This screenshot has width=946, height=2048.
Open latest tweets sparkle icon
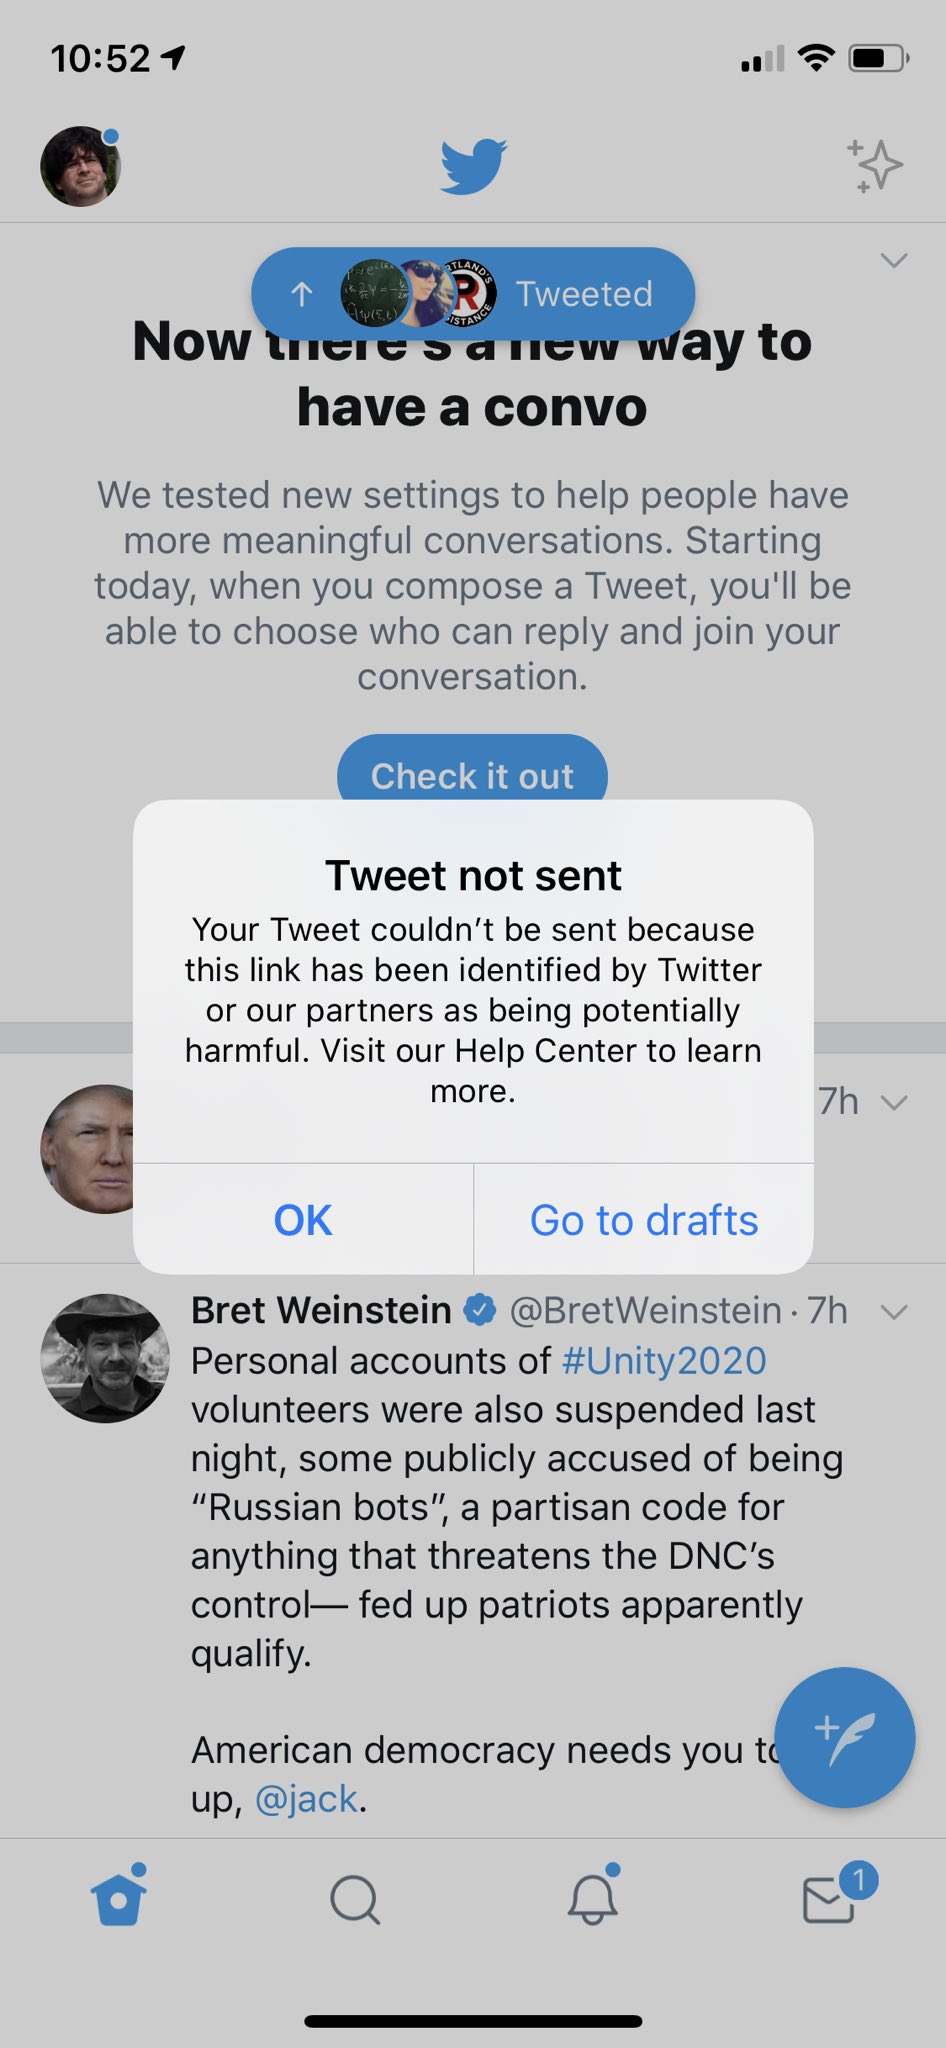click(875, 166)
